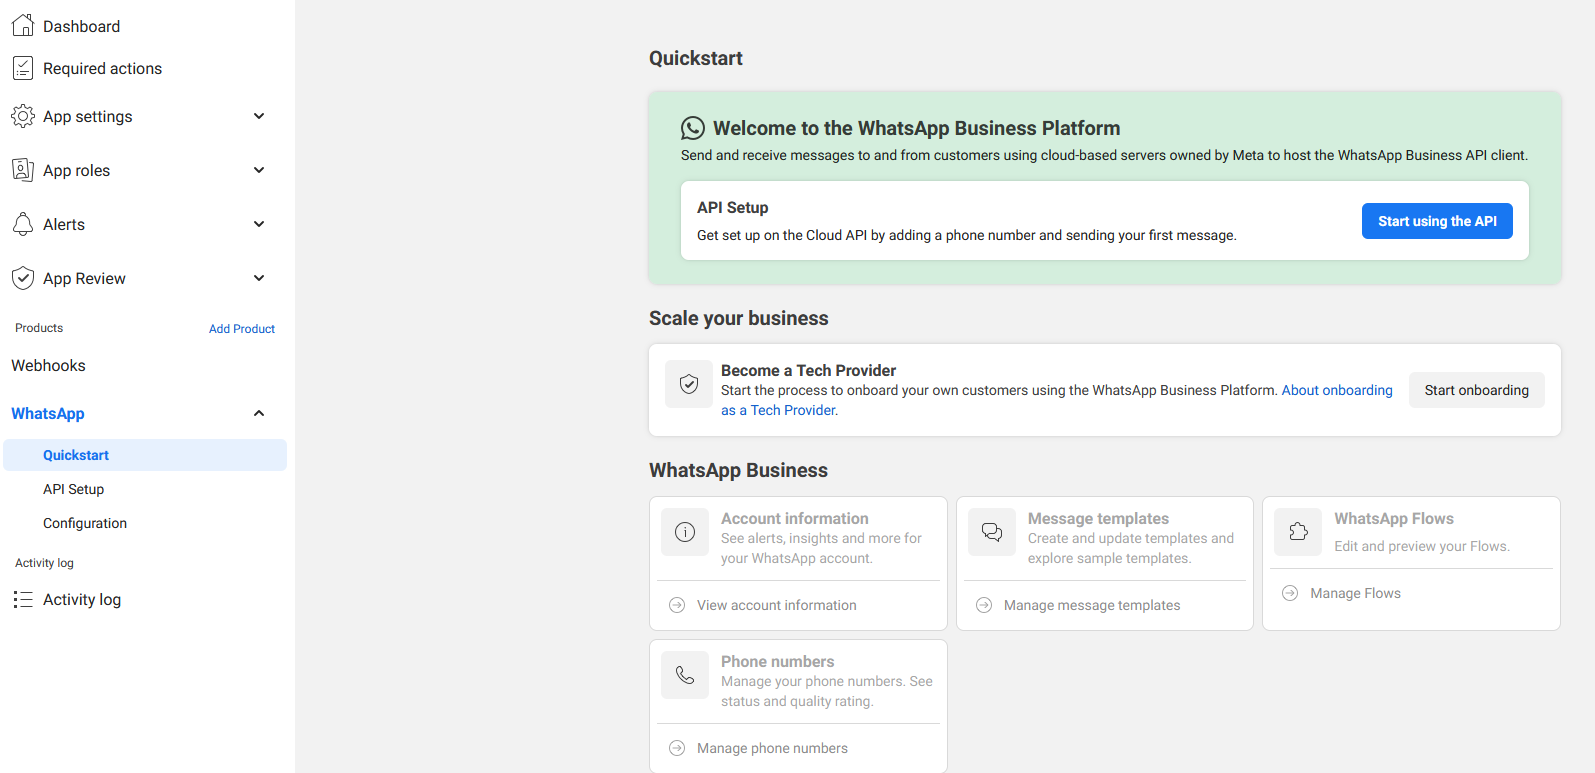Viewport: 1595px width, 773px height.
Task: Open About onboarding as Tech Provider link
Action: (x=1337, y=390)
